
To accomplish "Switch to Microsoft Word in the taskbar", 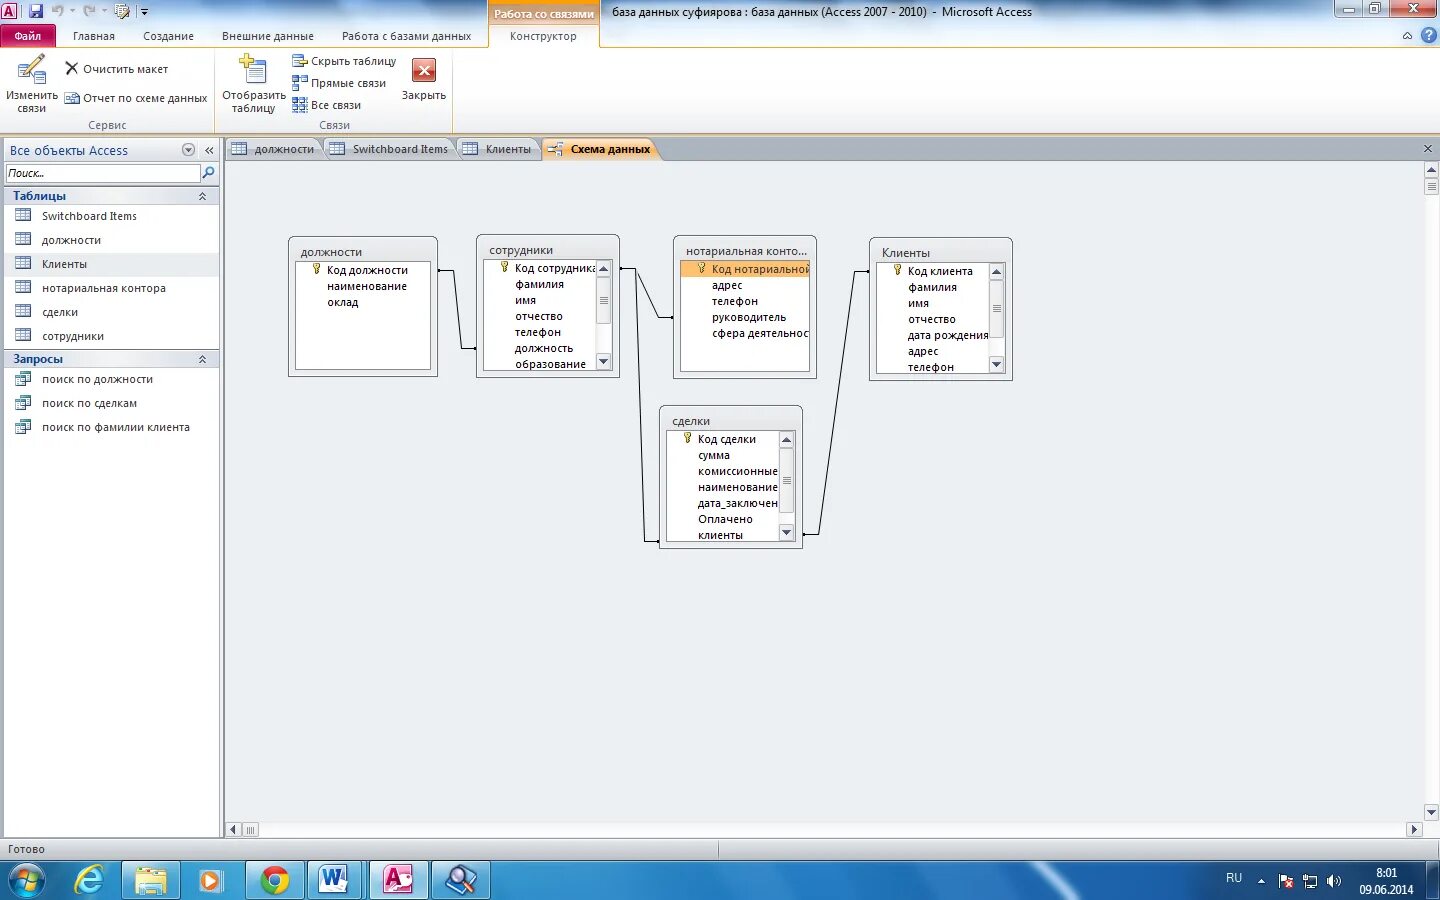I will (333, 880).
